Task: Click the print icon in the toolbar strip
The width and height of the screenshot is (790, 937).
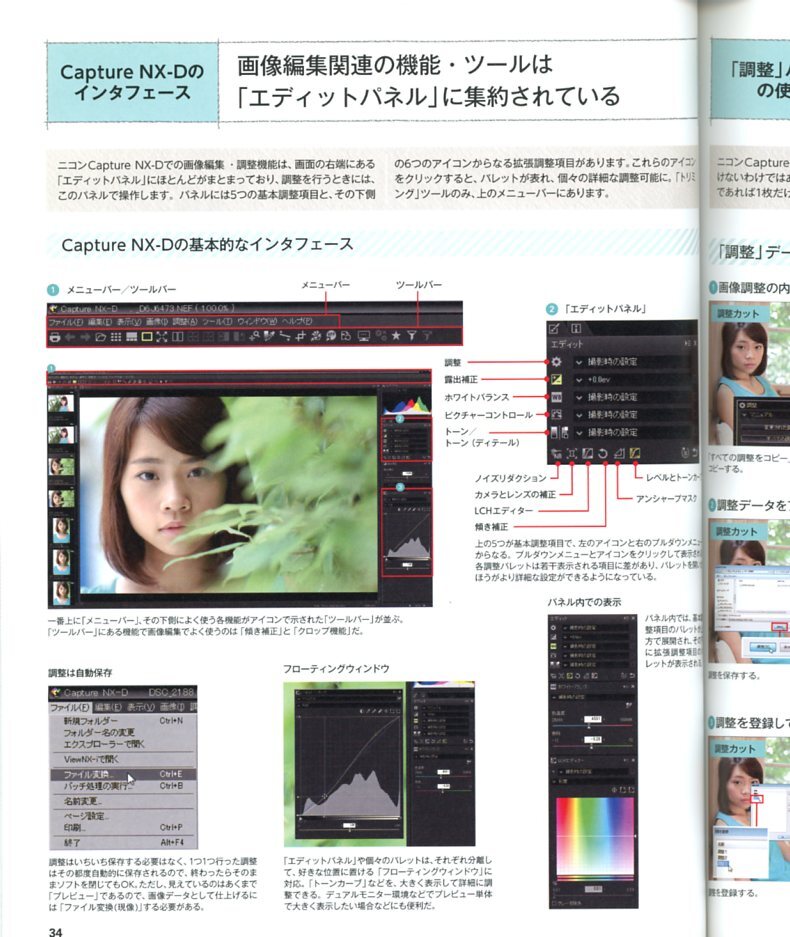Action: (x=55, y=337)
